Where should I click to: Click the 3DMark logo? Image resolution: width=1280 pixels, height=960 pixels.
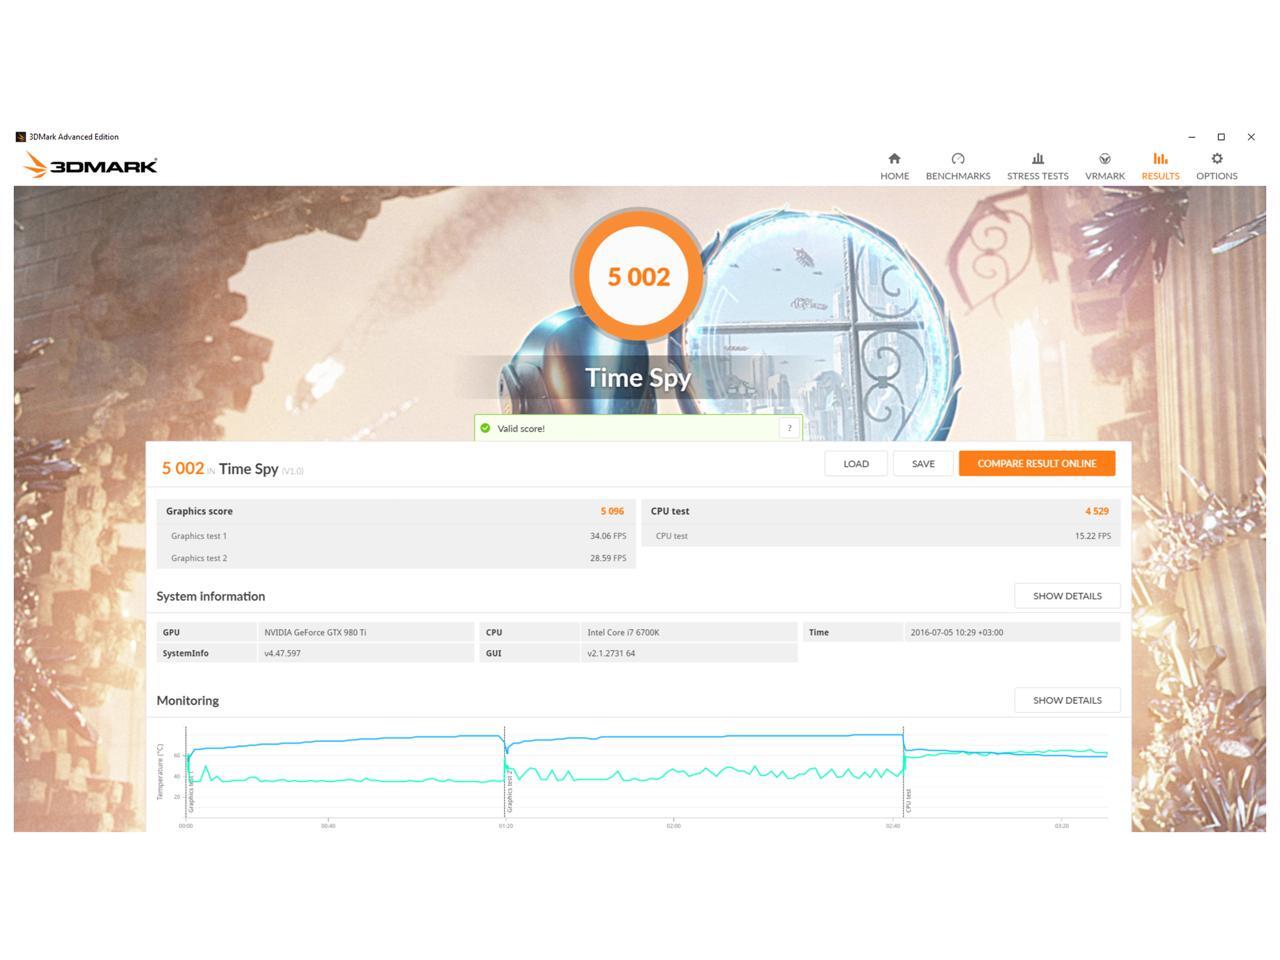click(x=90, y=165)
